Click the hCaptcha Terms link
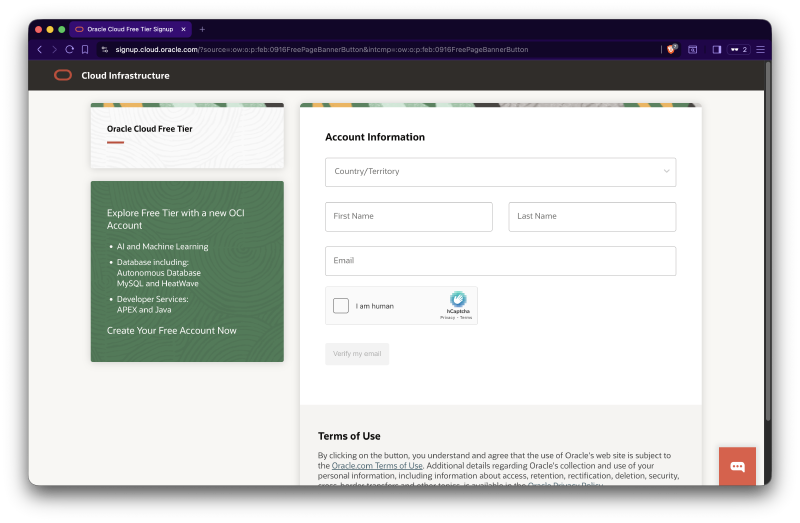Screen dimensions: 800x523 pyautogui.click(x=466, y=318)
